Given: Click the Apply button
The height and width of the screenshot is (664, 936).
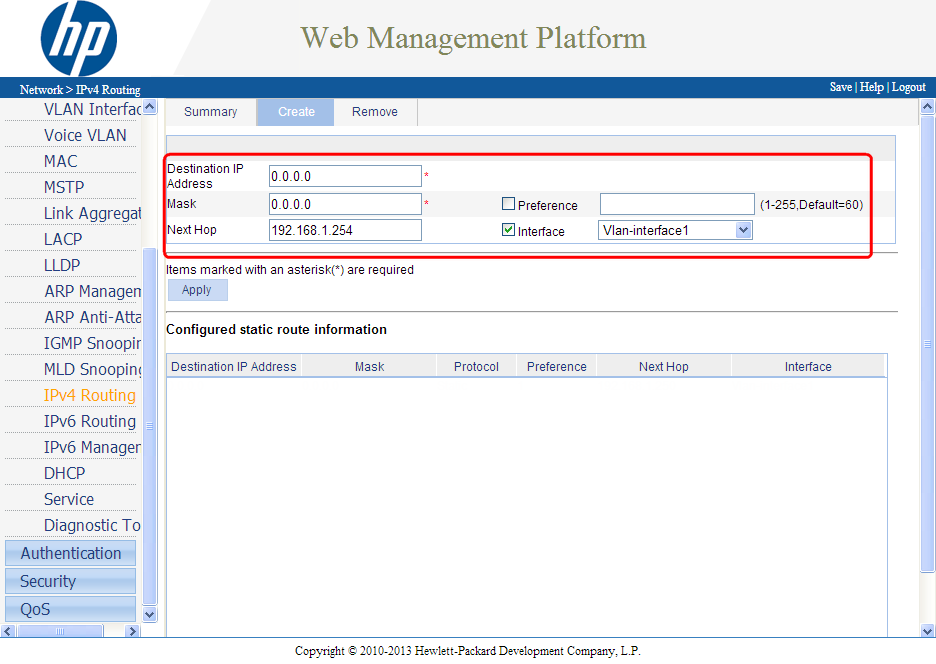Looking at the screenshot, I should pyautogui.click(x=197, y=290).
